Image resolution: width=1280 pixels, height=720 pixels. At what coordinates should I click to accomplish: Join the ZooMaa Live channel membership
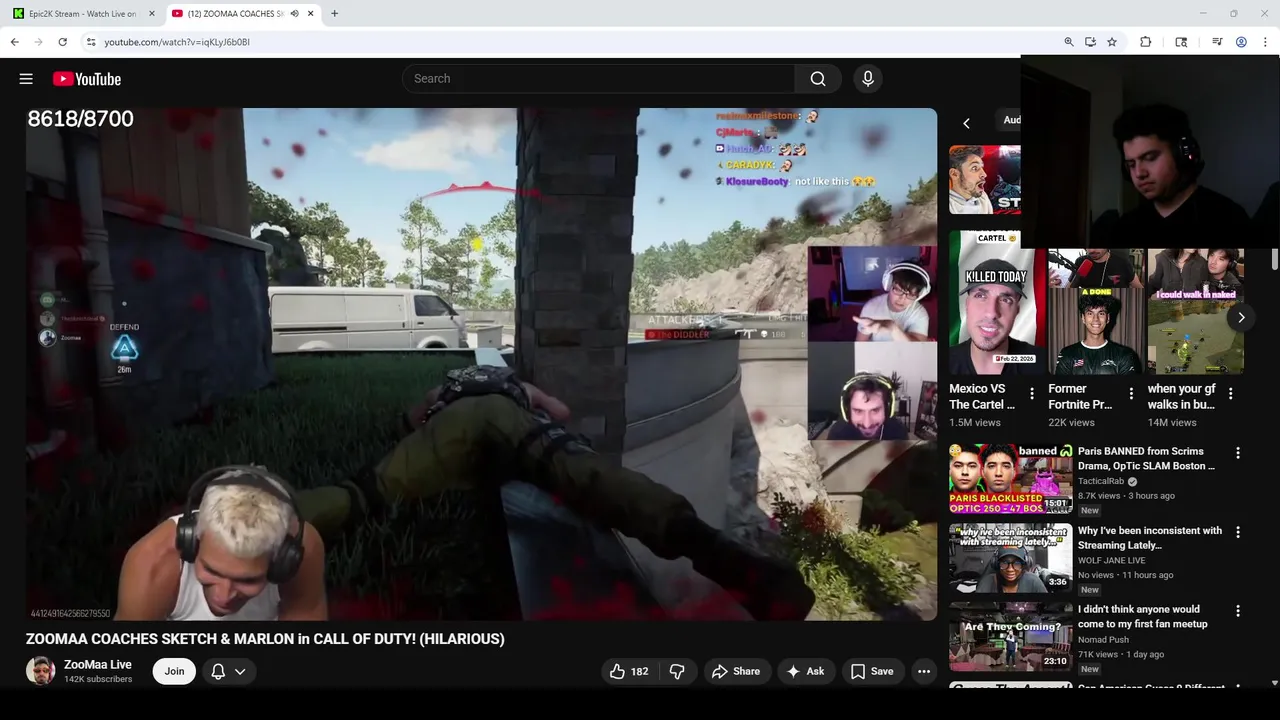[x=174, y=671]
